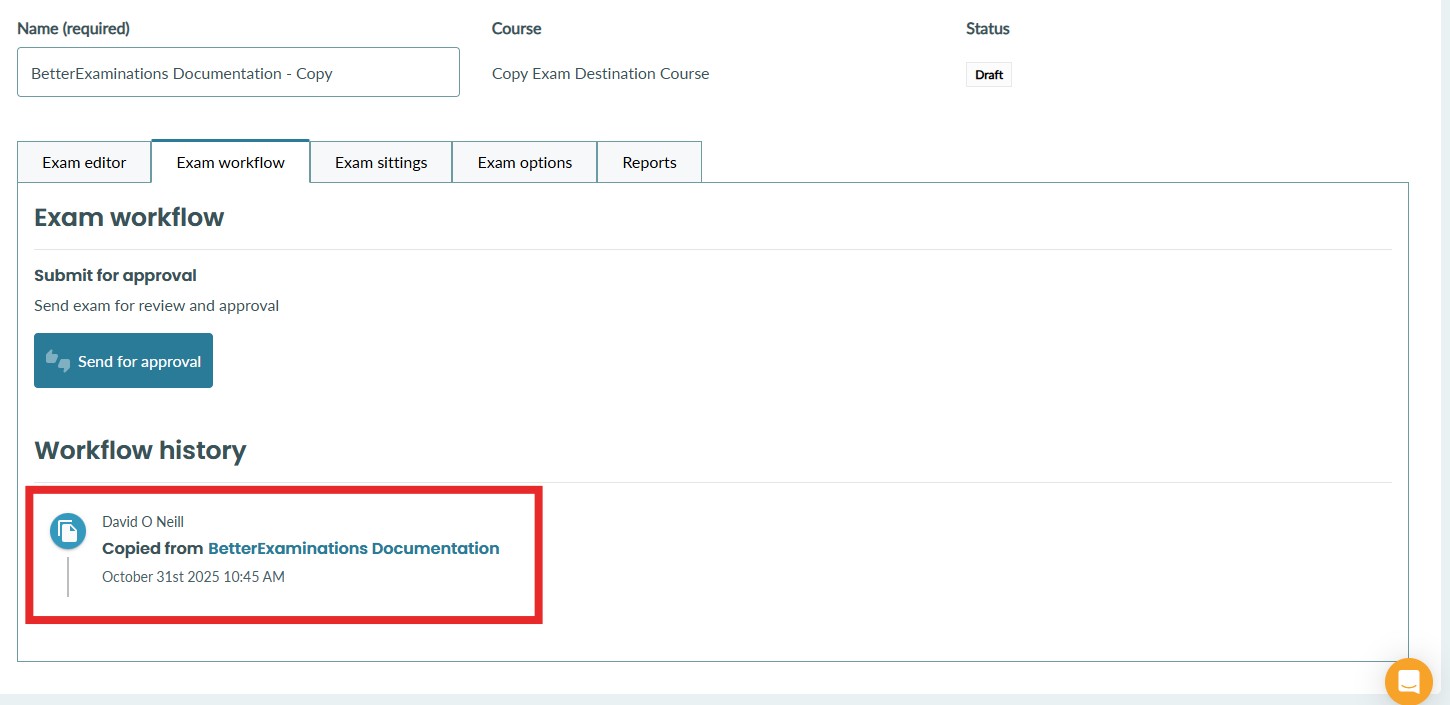This screenshot has width=1450, height=705.
Task: Click the Name (required) field label
Action: [73, 29]
